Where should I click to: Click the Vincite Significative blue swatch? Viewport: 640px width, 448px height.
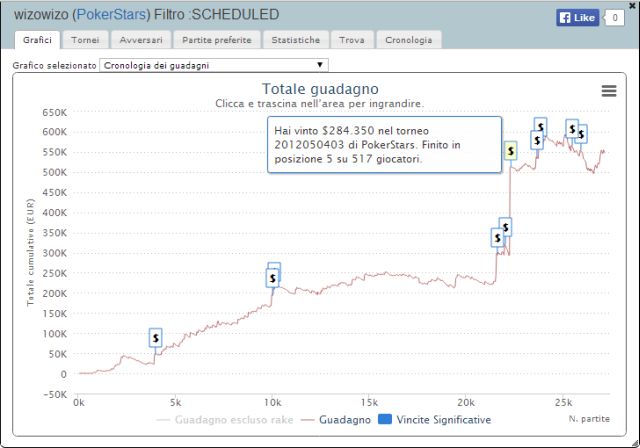click(385, 419)
